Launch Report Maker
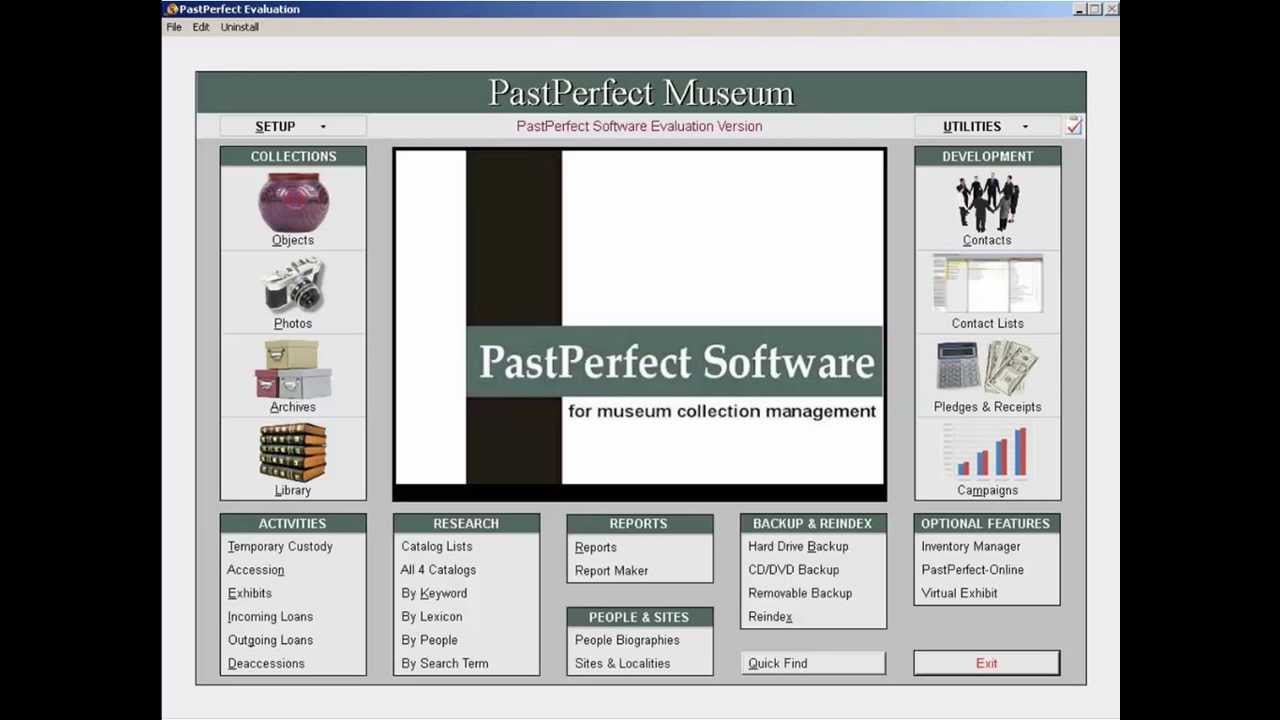 coord(612,571)
